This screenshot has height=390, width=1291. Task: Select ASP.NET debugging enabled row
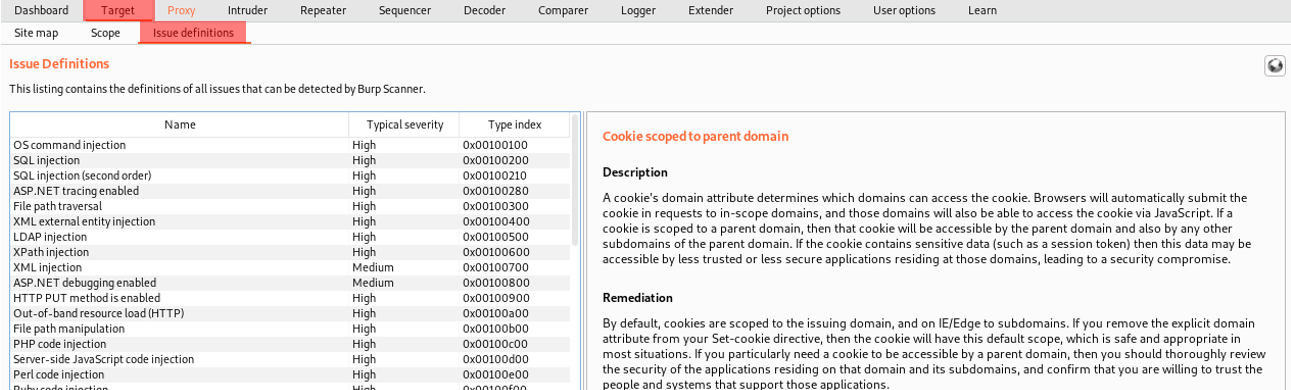coord(290,283)
